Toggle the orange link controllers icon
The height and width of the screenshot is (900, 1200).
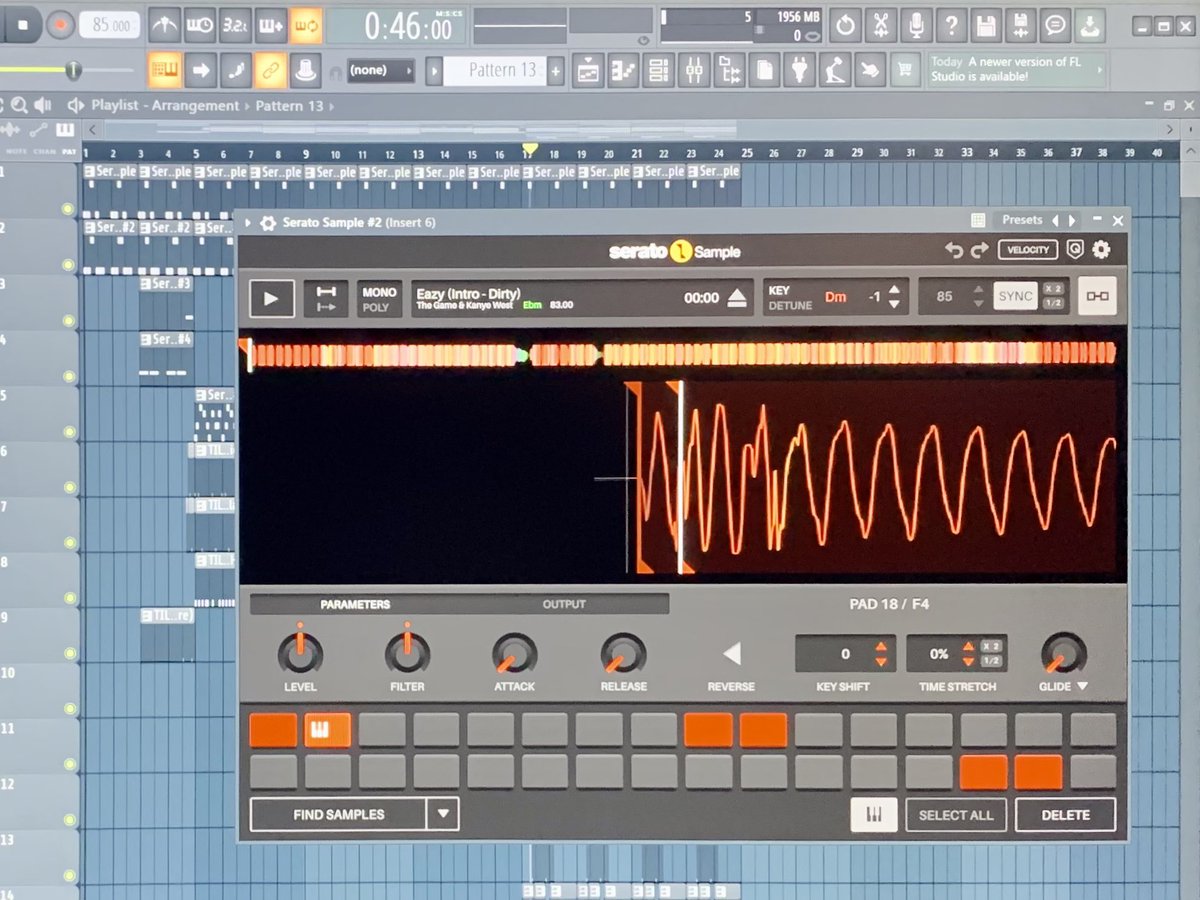coord(270,70)
